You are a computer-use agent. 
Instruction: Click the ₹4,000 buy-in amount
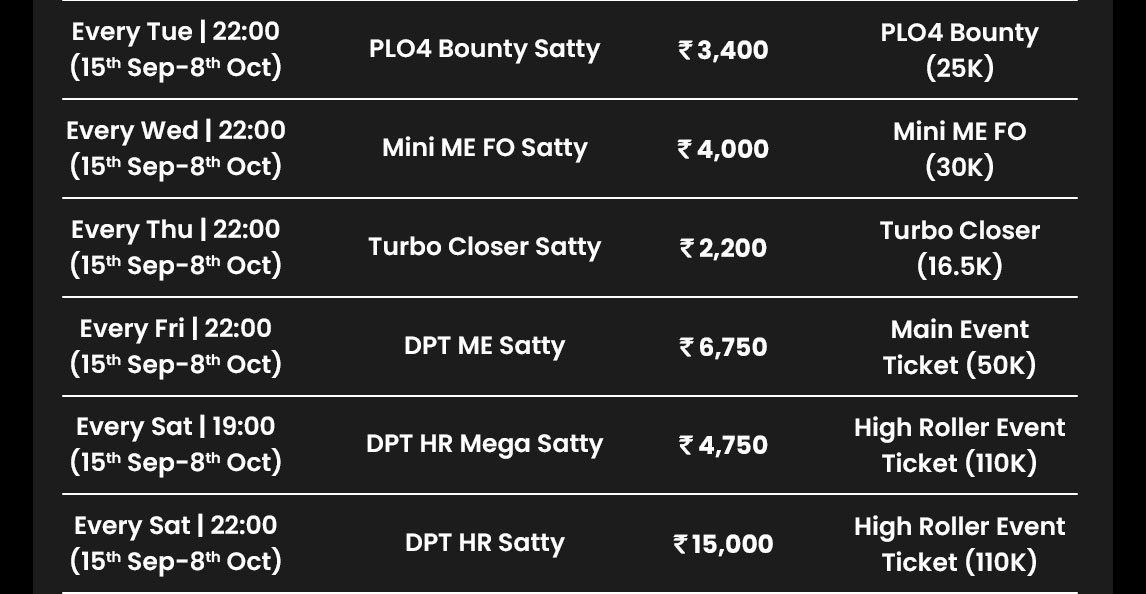click(x=723, y=148)
